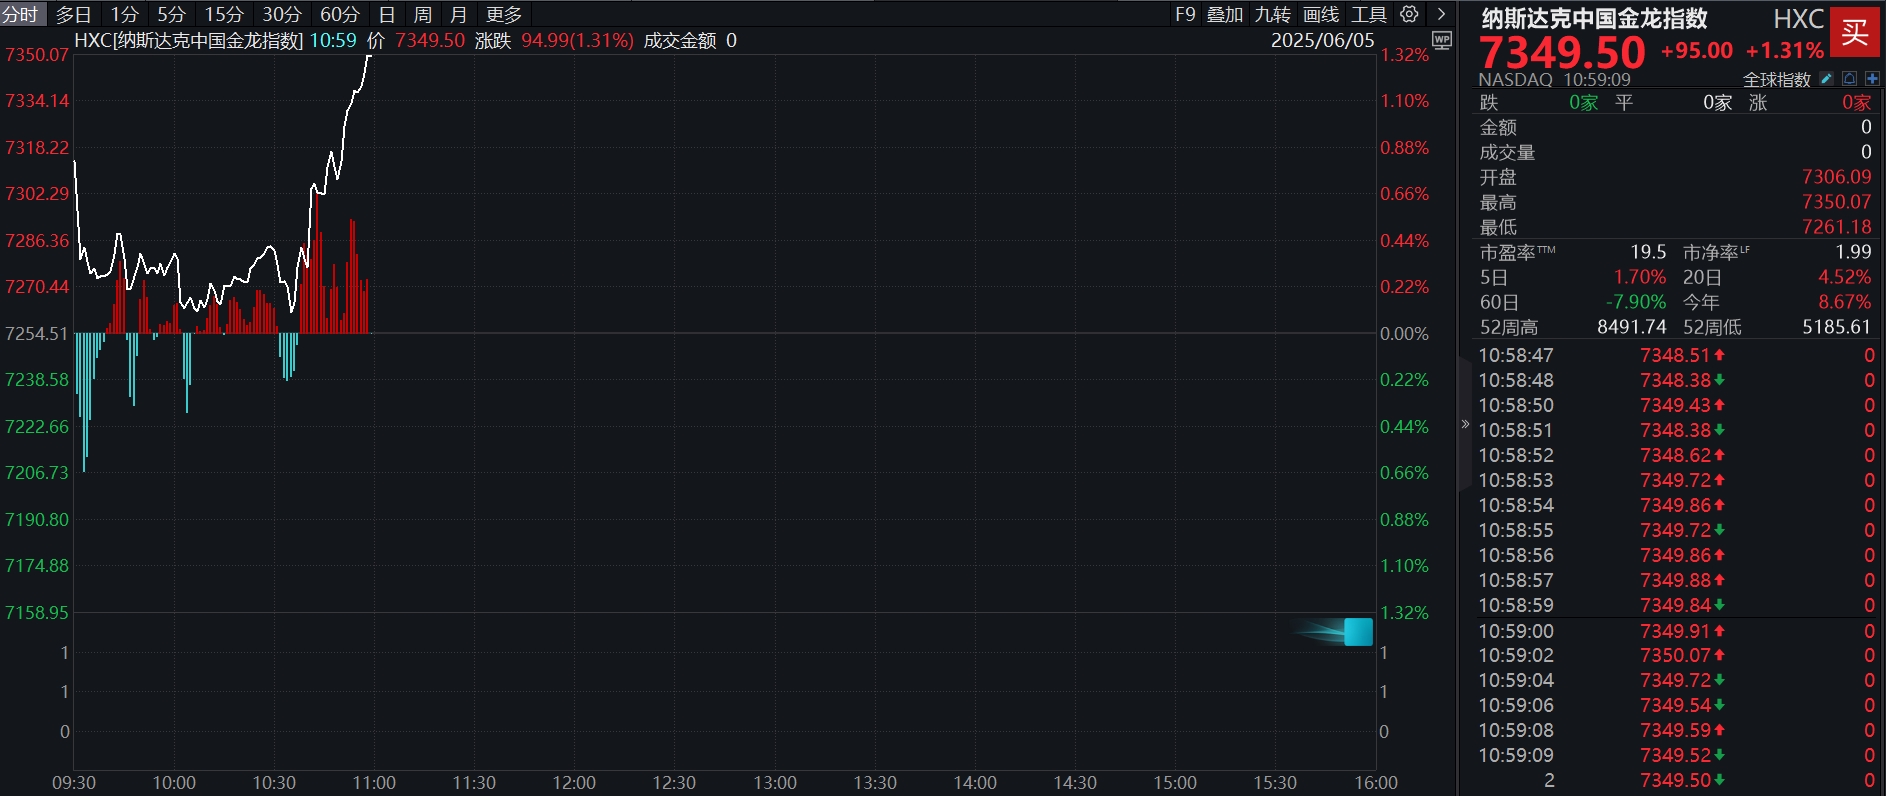Switch to the 多日 multi-day tab
Viewport: 1886px width, 796px height.
73,14
